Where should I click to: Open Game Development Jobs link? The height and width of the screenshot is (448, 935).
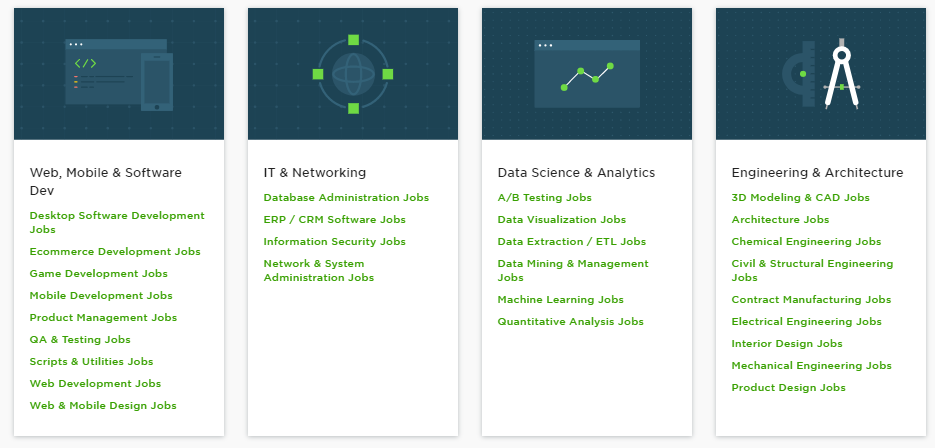click(99, 274)
